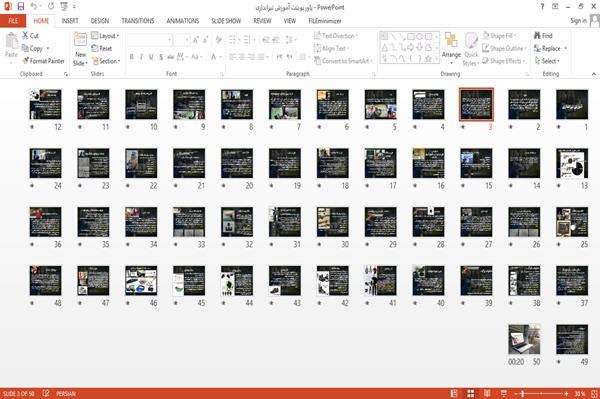Select slide 13 thumbnail
The image size is (600, 399).
click(572, 163)
